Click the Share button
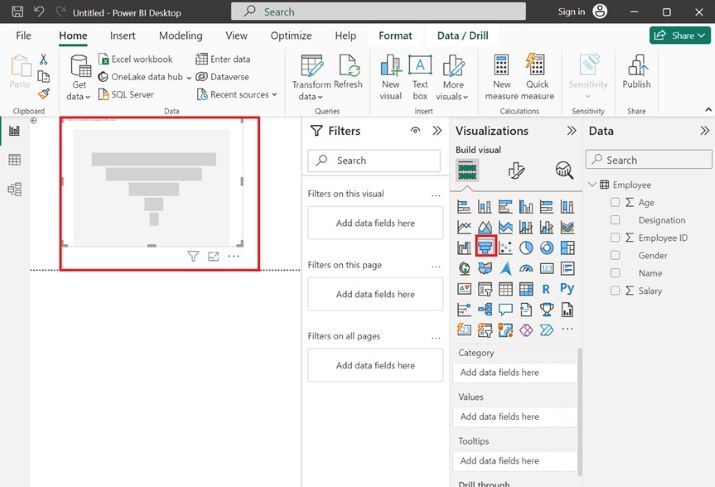 tap(680, 36)
